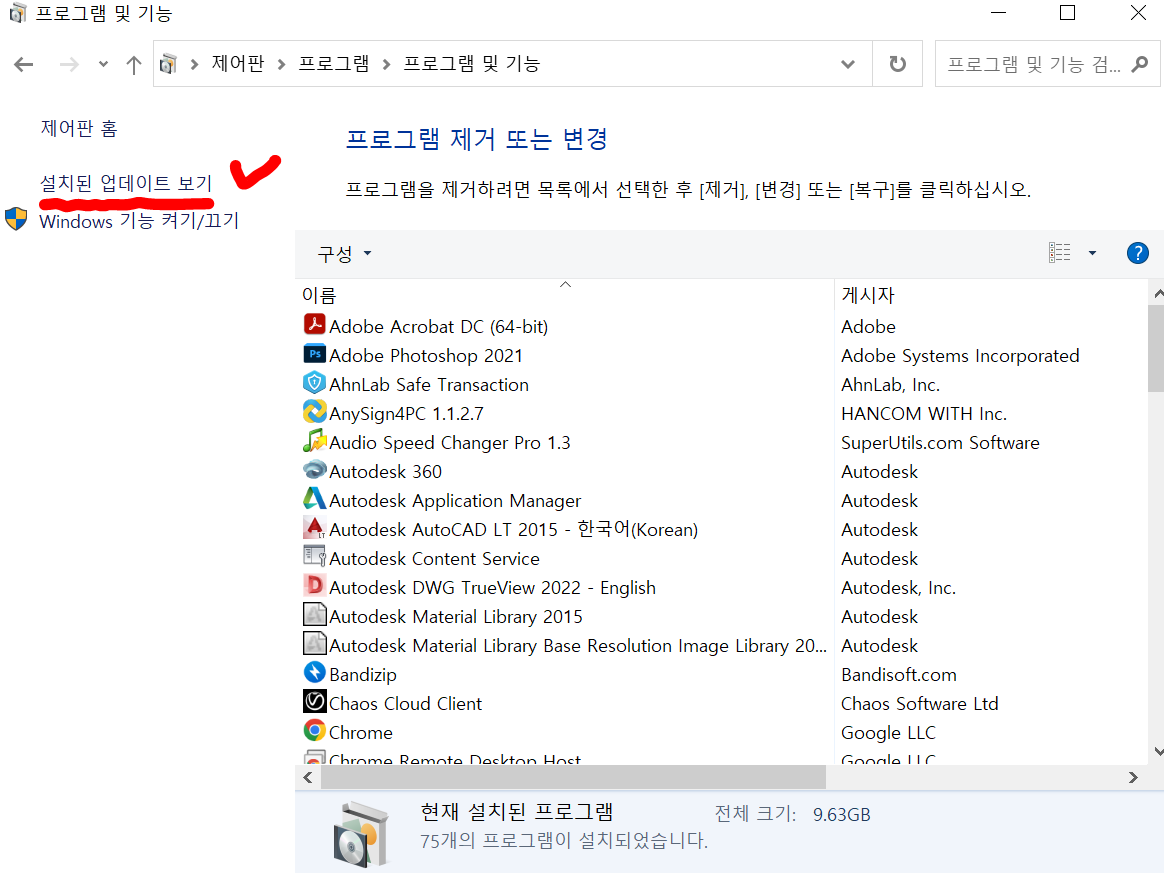Click the Chrome browser icon in list
The height and width of the screenshot is (873, 1164).
coord(315,730)
